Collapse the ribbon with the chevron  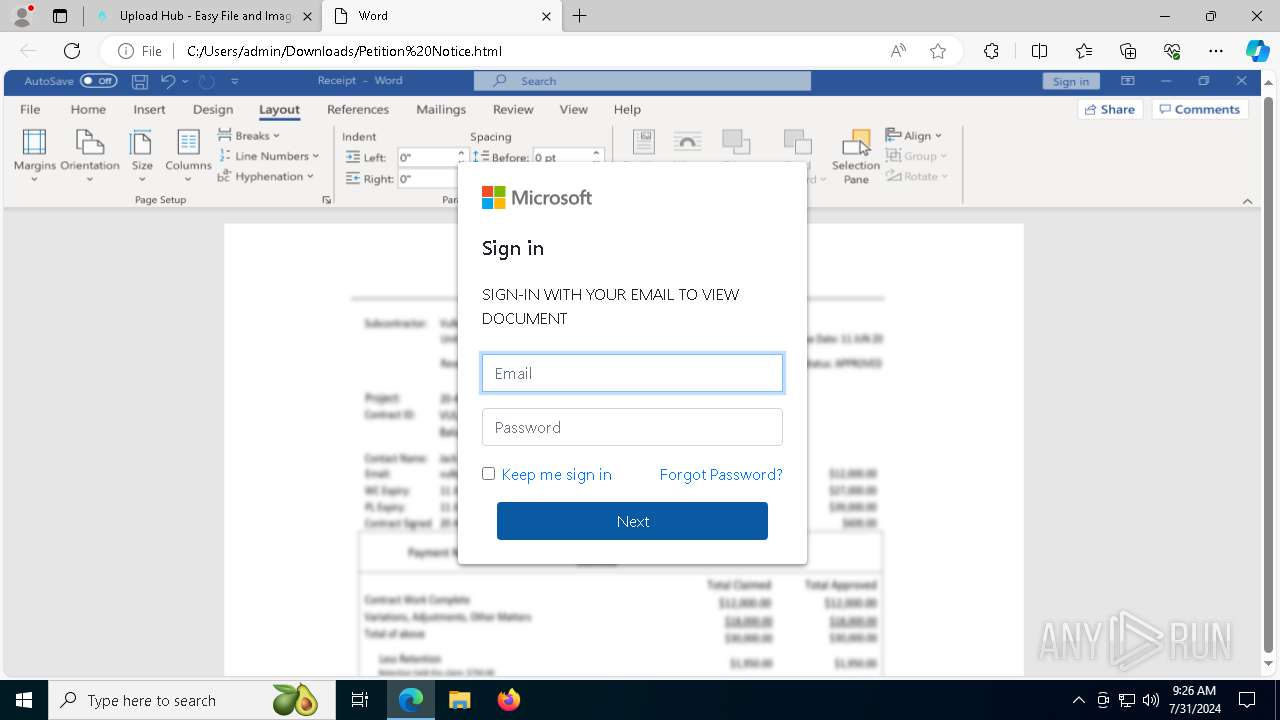(x=1247, y=201)
